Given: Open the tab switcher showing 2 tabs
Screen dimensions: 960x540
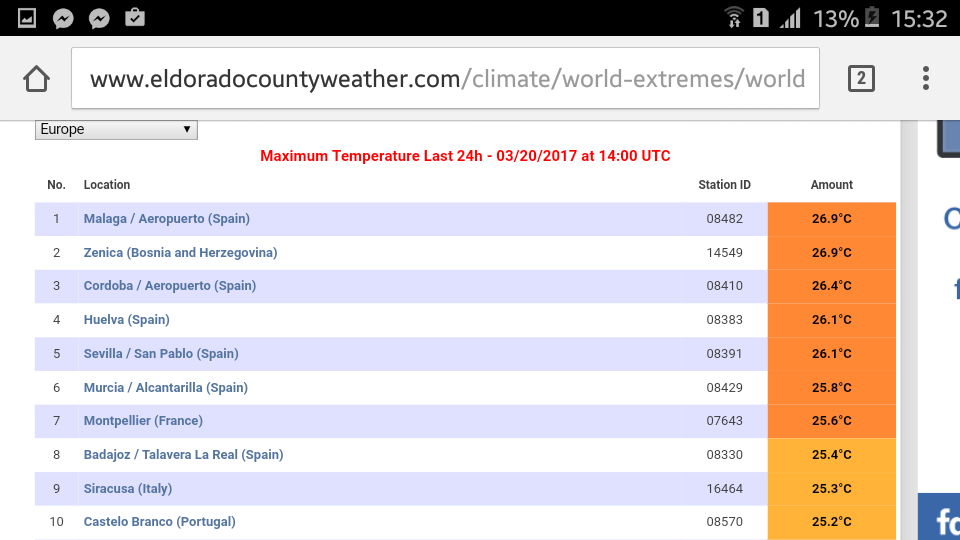Looking at the screenshot, I should click(x=861, y=78).
